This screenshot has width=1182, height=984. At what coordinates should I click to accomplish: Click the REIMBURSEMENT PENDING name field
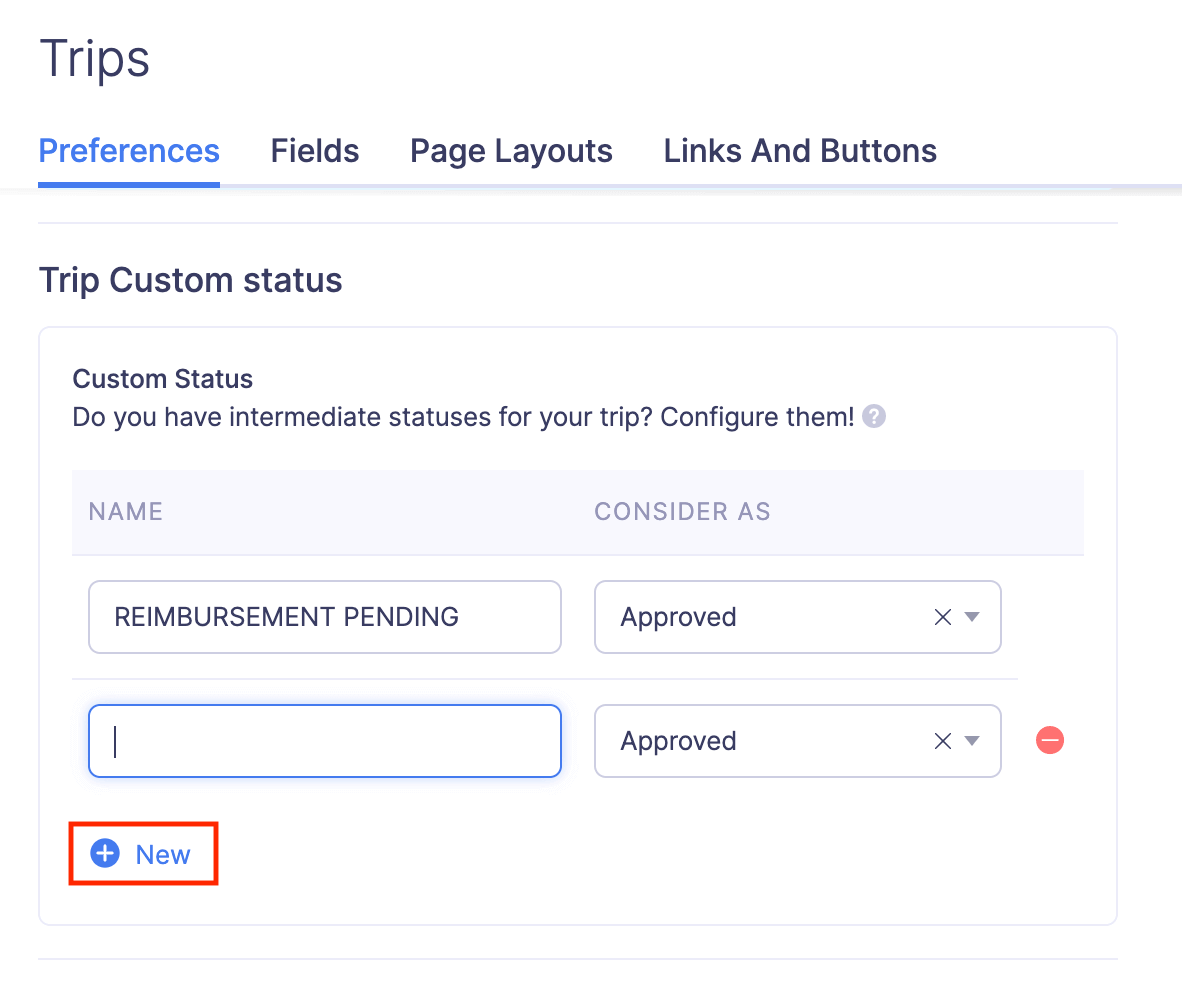[324, 617]
